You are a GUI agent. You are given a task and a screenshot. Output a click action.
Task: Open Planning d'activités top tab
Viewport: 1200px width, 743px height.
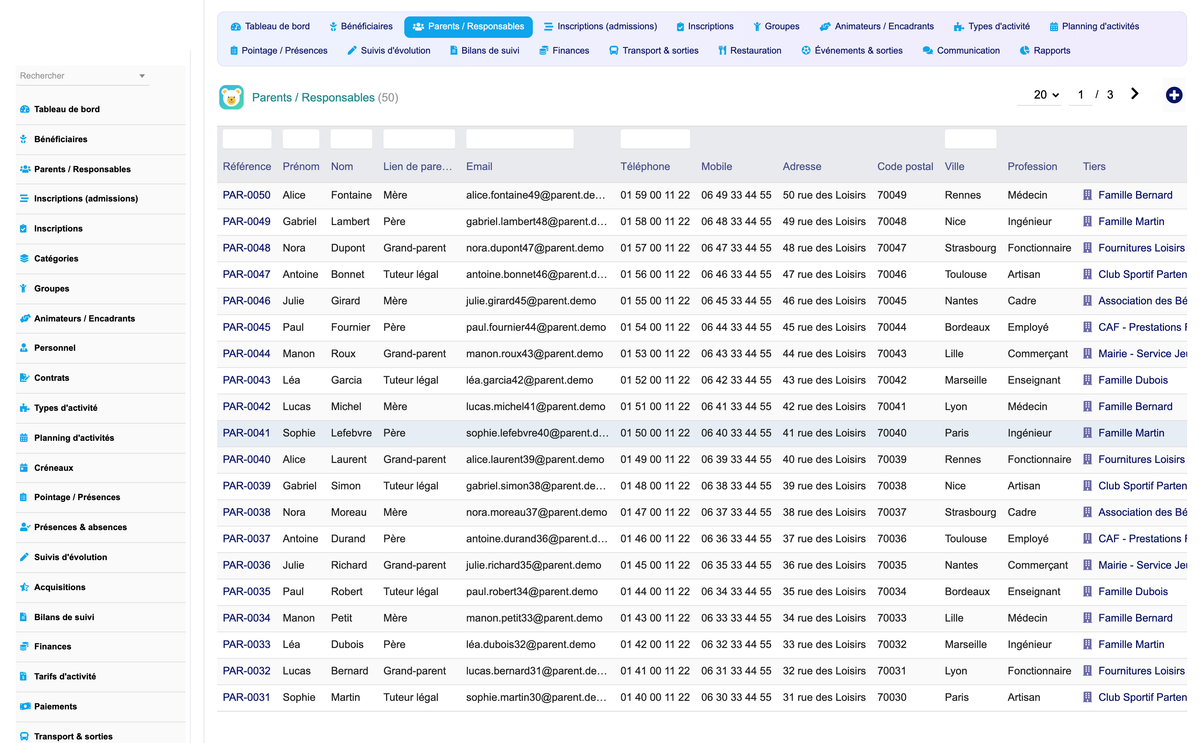1094,26
